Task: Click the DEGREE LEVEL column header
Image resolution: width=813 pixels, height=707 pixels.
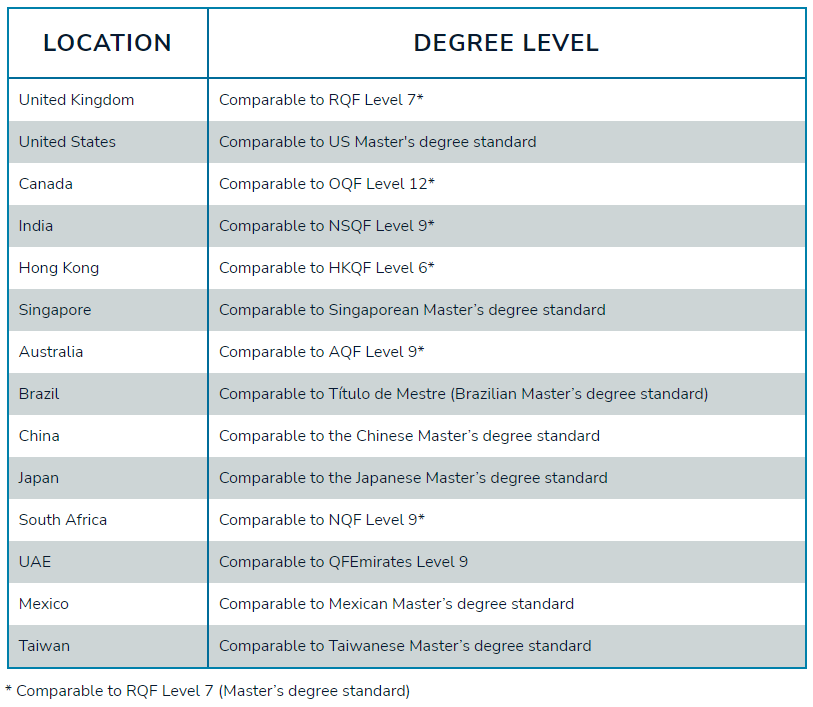Action: (x=506, y=43)
